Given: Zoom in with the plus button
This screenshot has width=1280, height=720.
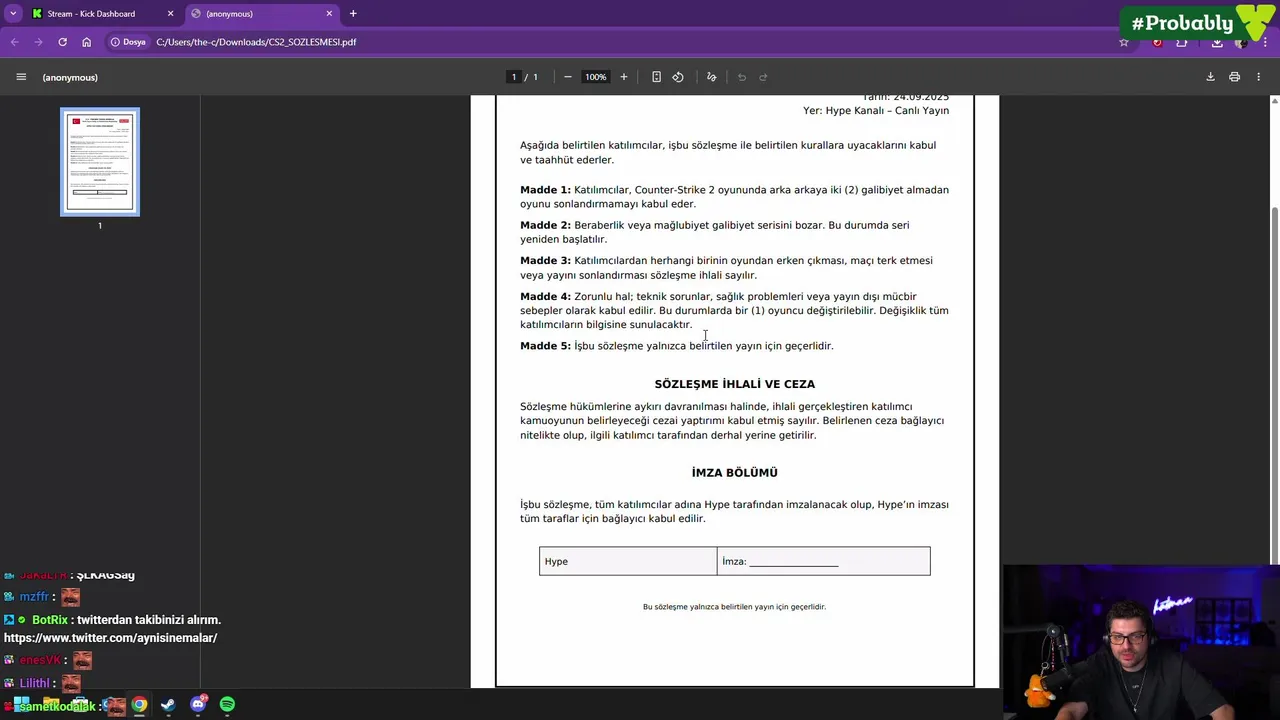Looking at the screenshot, I should [624, 77].
